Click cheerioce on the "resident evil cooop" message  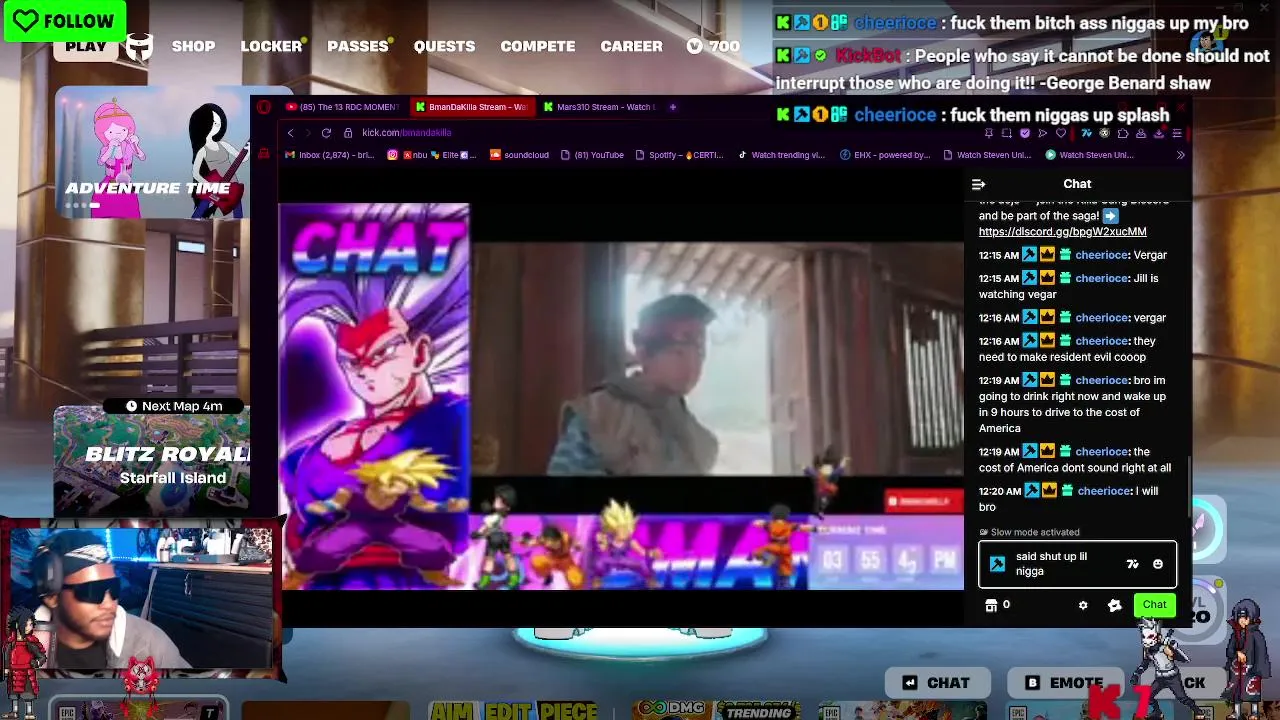(1101, 341)
